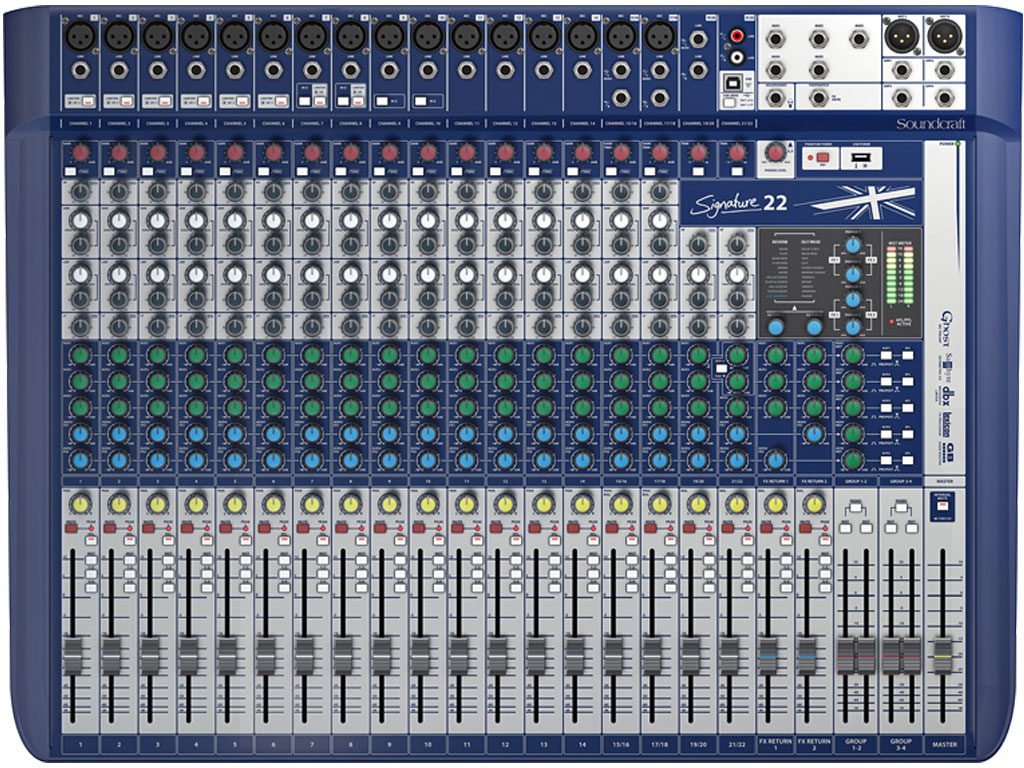Image resolution: width=1024 pixels, height=768 pixels.
Task: Click the FX RETURN 2 fader
Action: 807,656
